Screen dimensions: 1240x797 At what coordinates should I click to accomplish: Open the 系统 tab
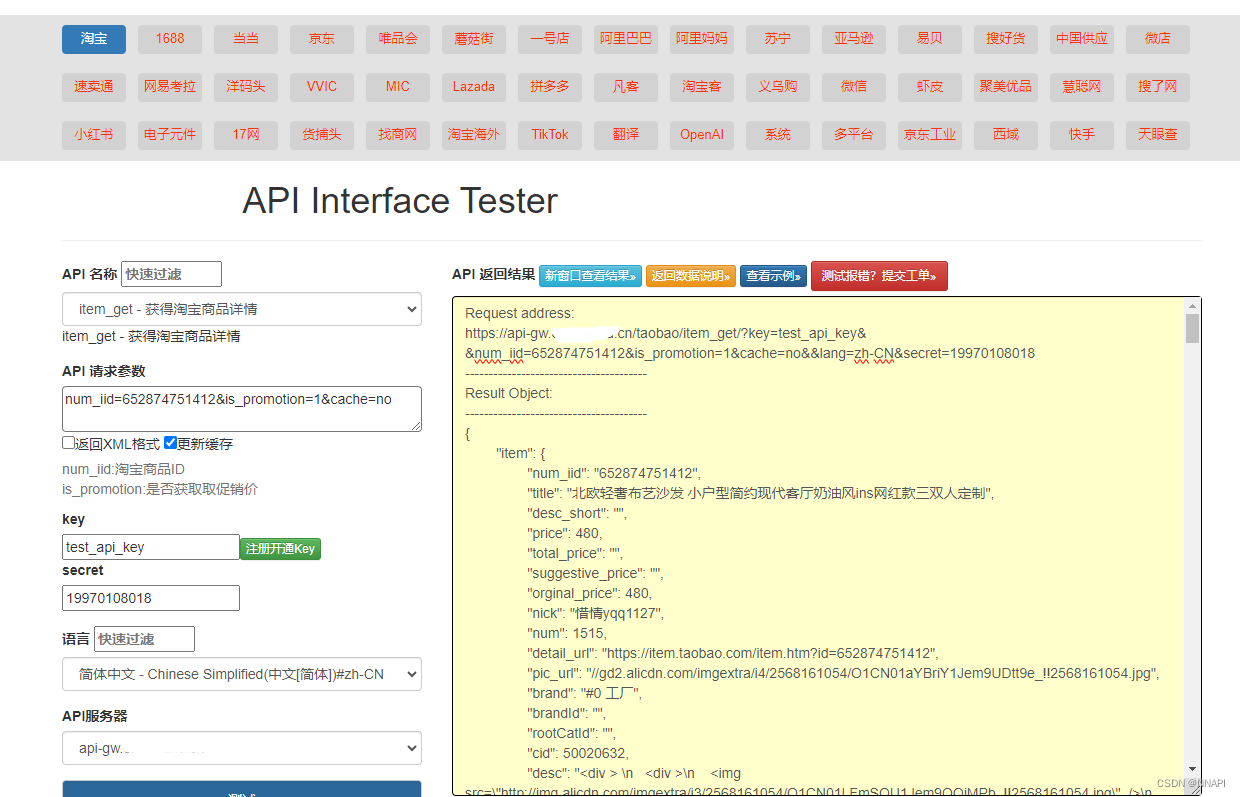(x=778, y=135)
